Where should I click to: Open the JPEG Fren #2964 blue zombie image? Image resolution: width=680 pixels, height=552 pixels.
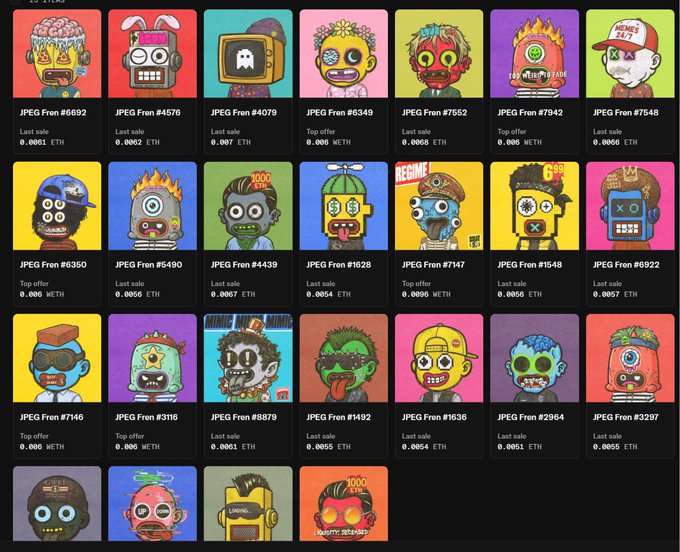tap(534, 358)
